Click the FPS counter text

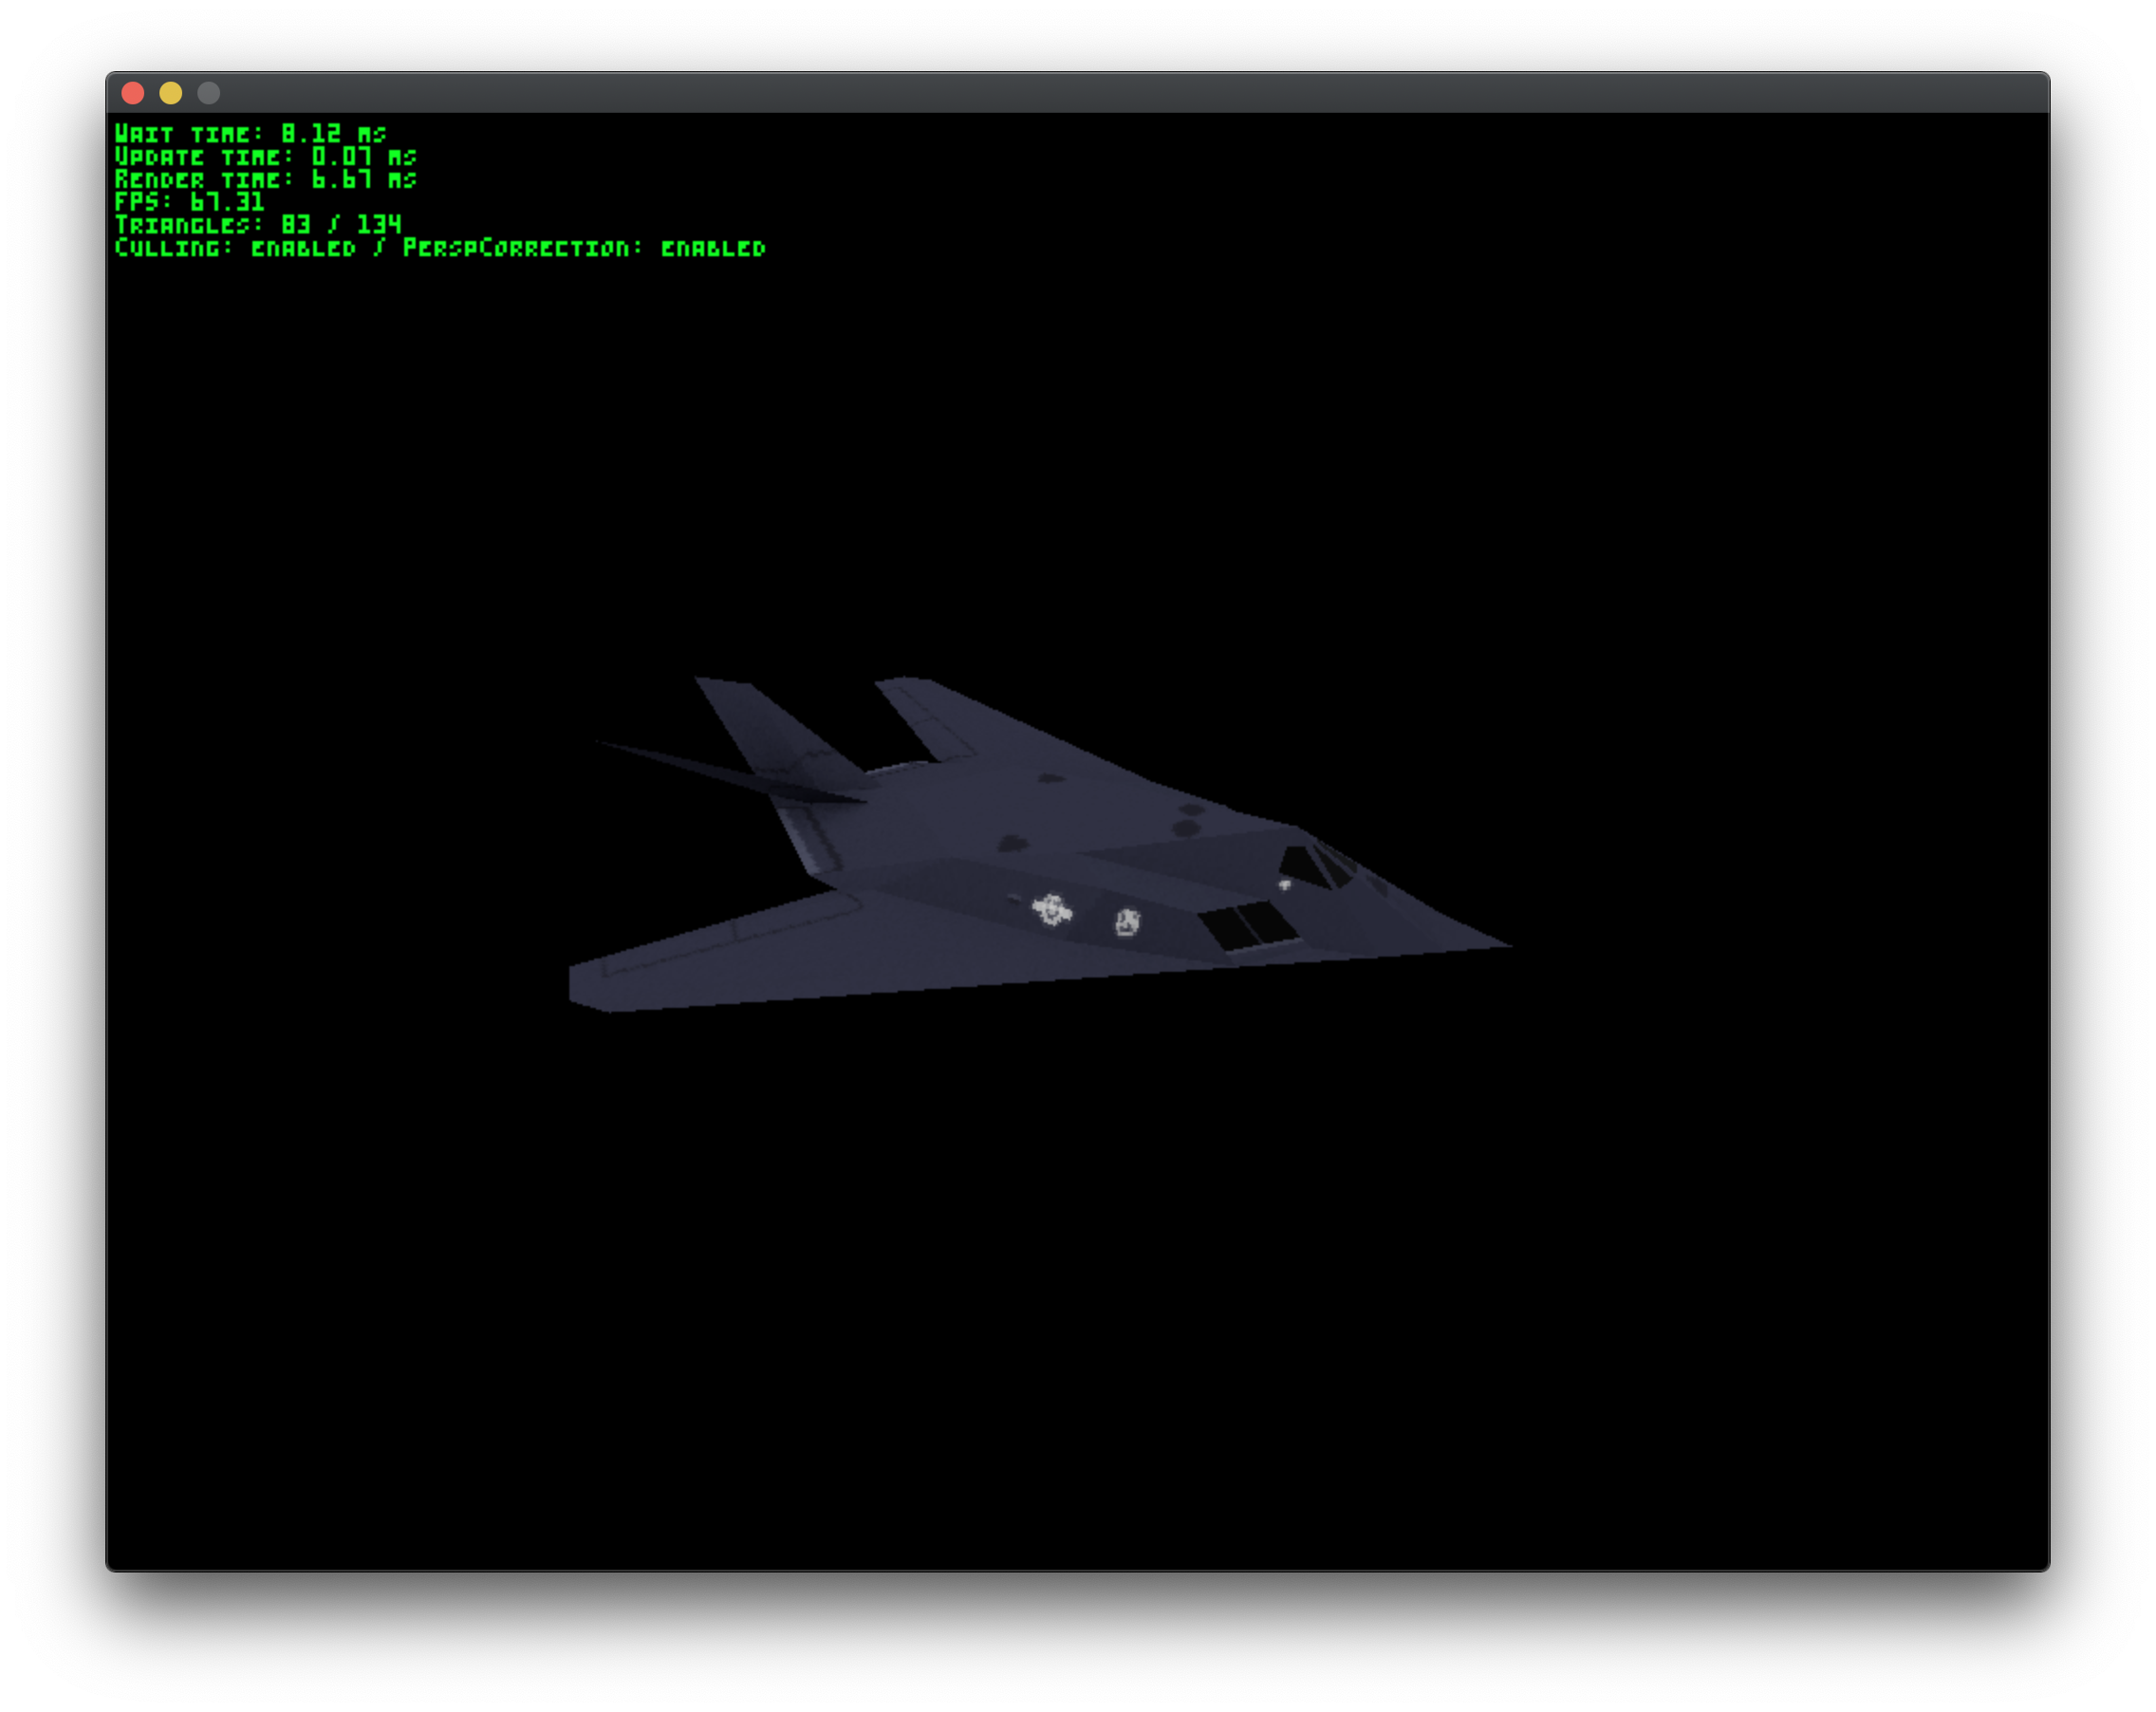pyautogui.click(x=189, y=202)
